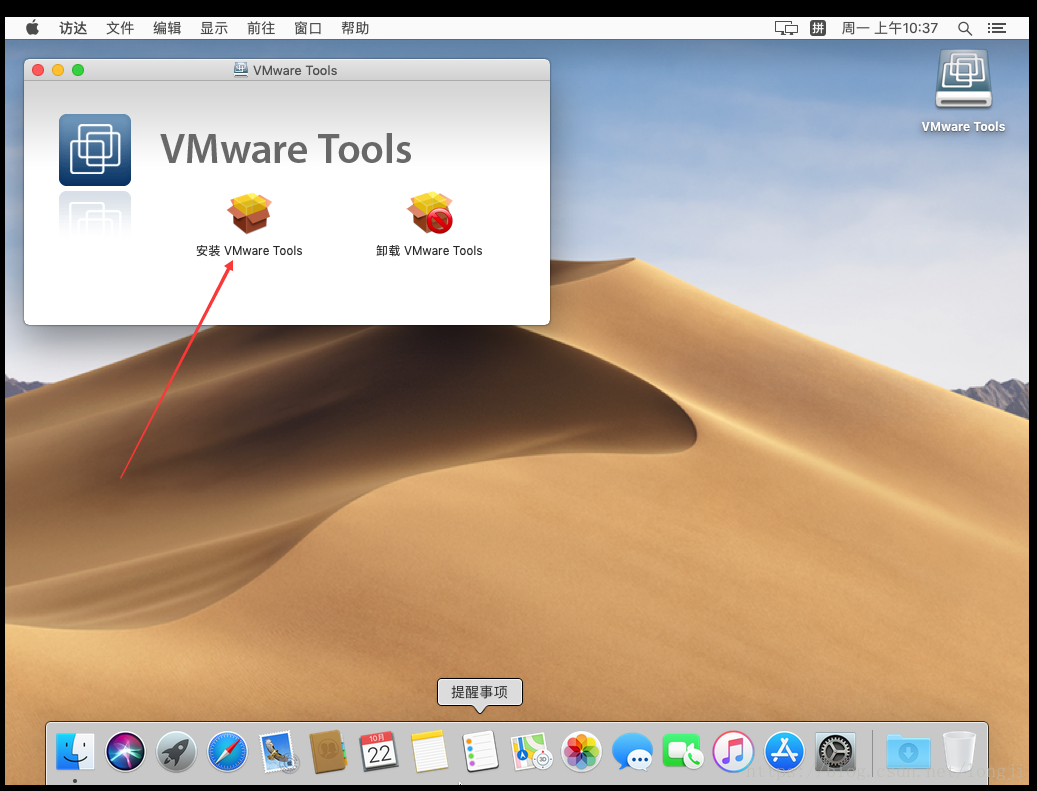Launch Safari from the Dock

(227, 752)
